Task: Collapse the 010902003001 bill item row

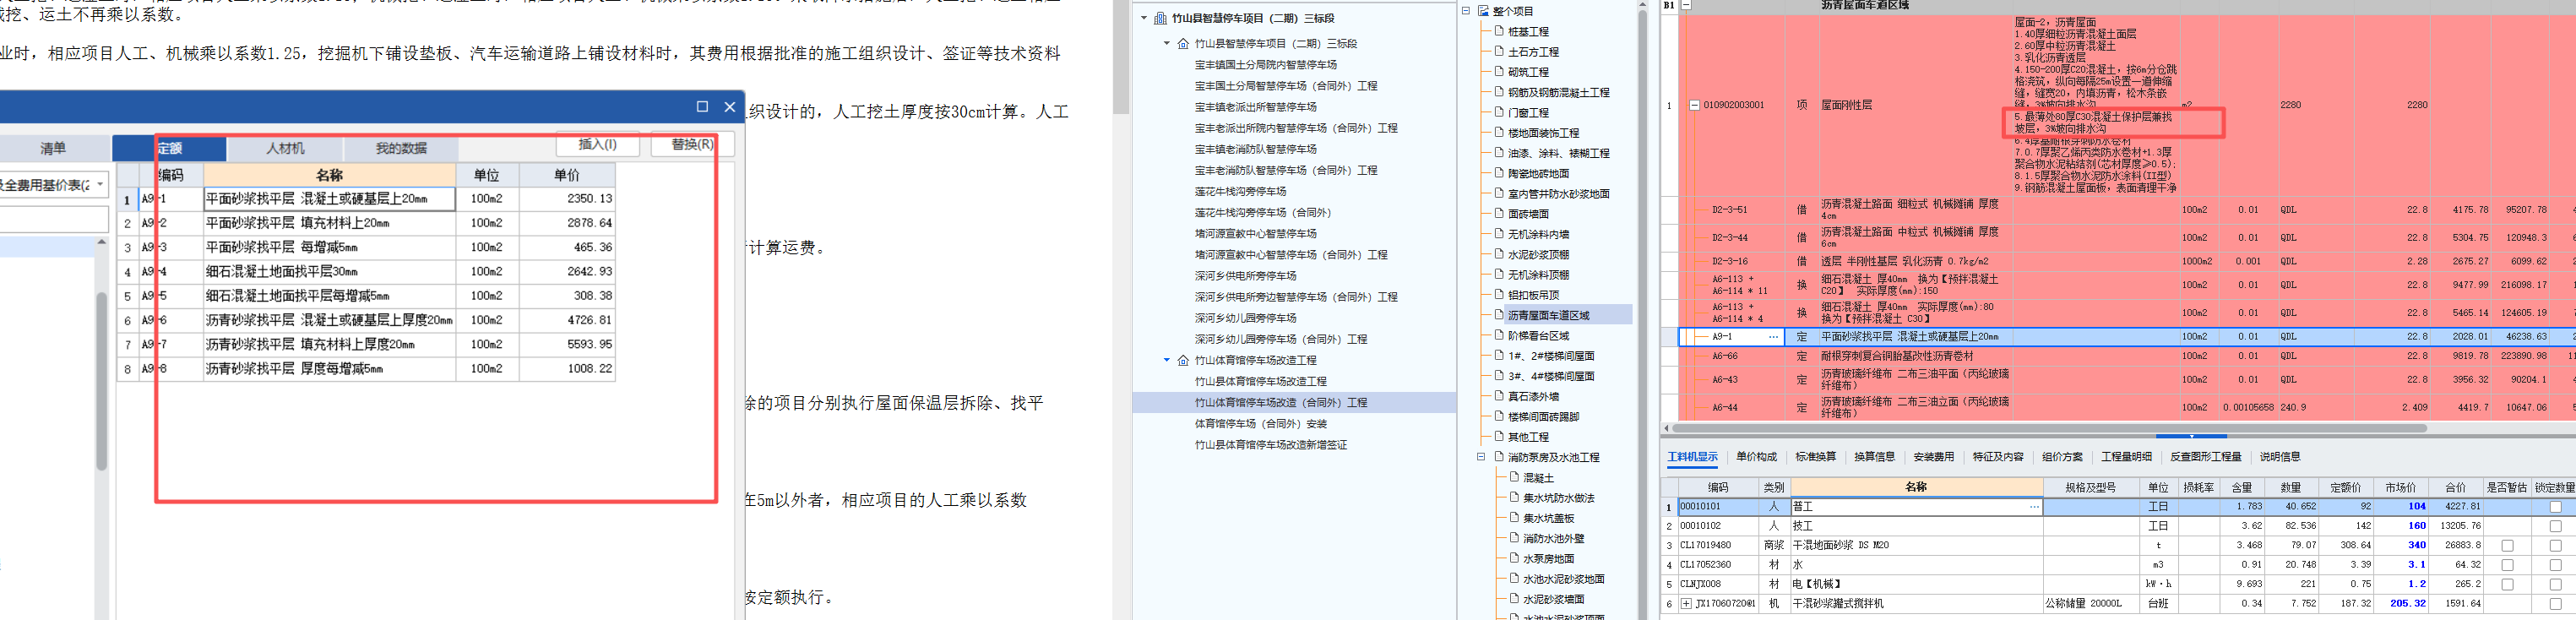Action: click(1695, 105)
